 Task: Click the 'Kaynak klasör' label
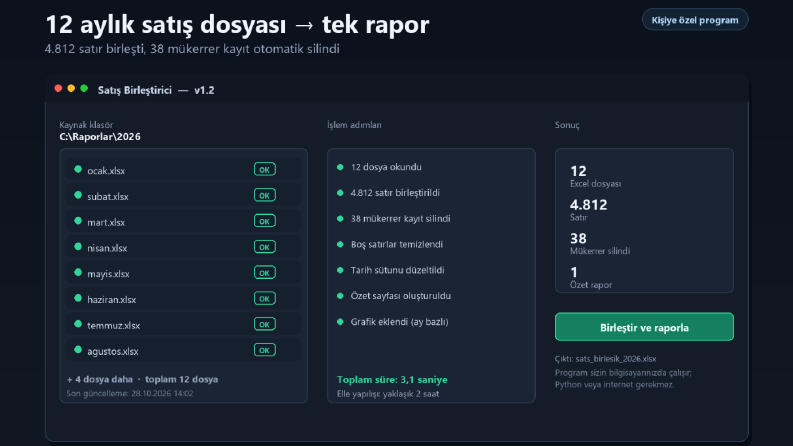[x=86, y=125]
